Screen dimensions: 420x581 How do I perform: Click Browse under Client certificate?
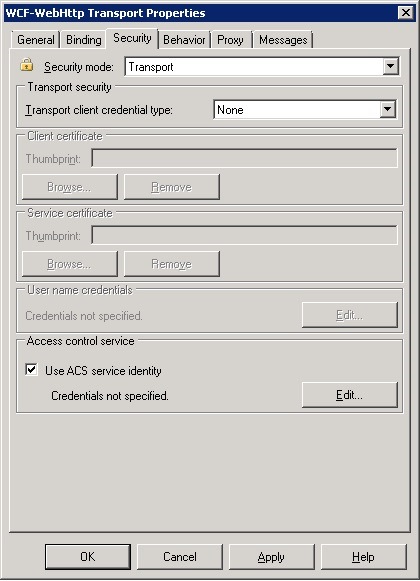[x=70, y=187]
